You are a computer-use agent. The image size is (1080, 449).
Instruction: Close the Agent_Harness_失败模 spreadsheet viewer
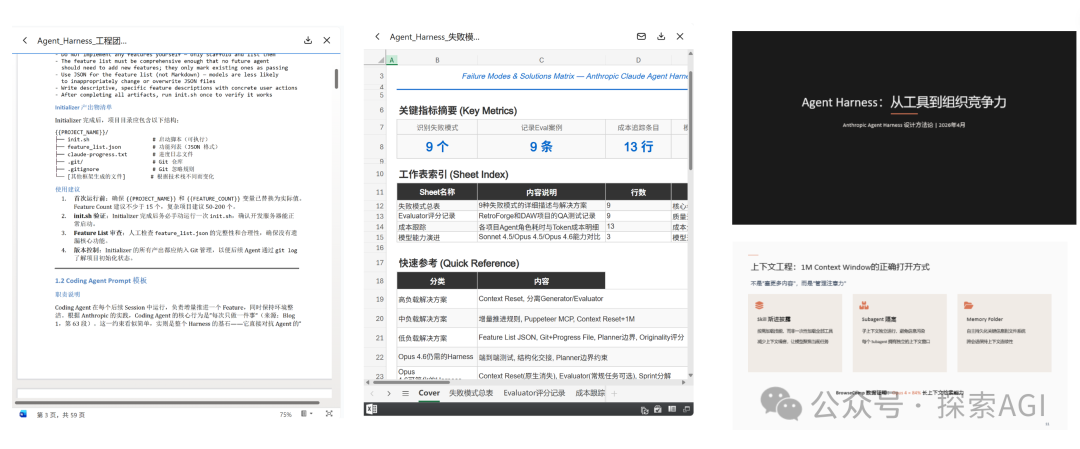click(681, 36)
